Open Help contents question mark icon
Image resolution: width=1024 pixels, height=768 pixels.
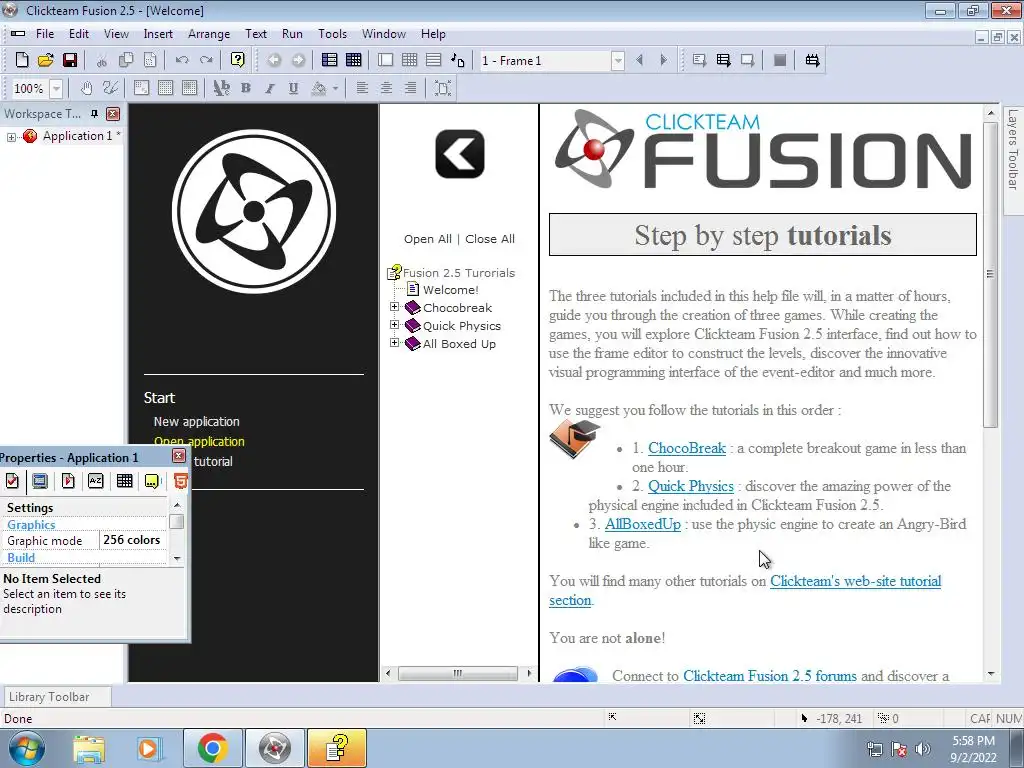(x=238, y=60)
